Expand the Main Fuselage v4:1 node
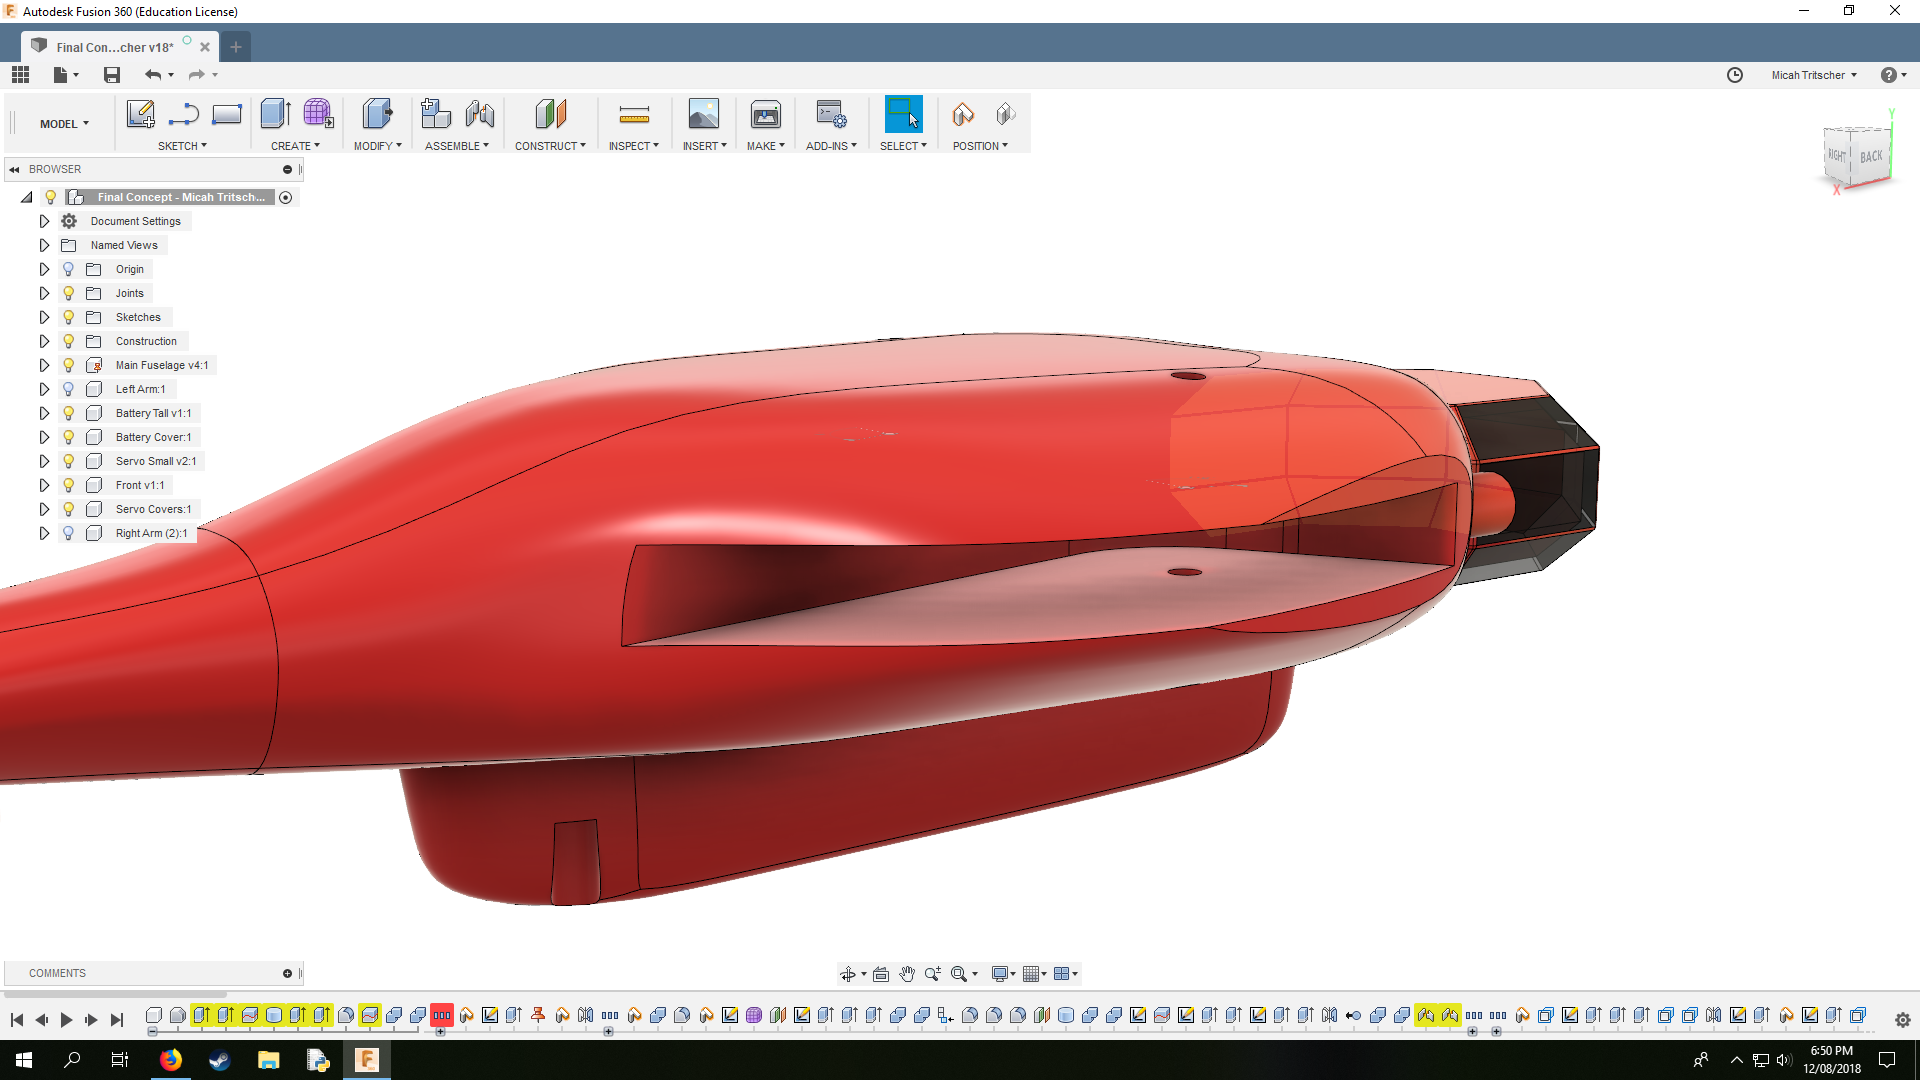The image size is (1920, 1080). [44, 365]
